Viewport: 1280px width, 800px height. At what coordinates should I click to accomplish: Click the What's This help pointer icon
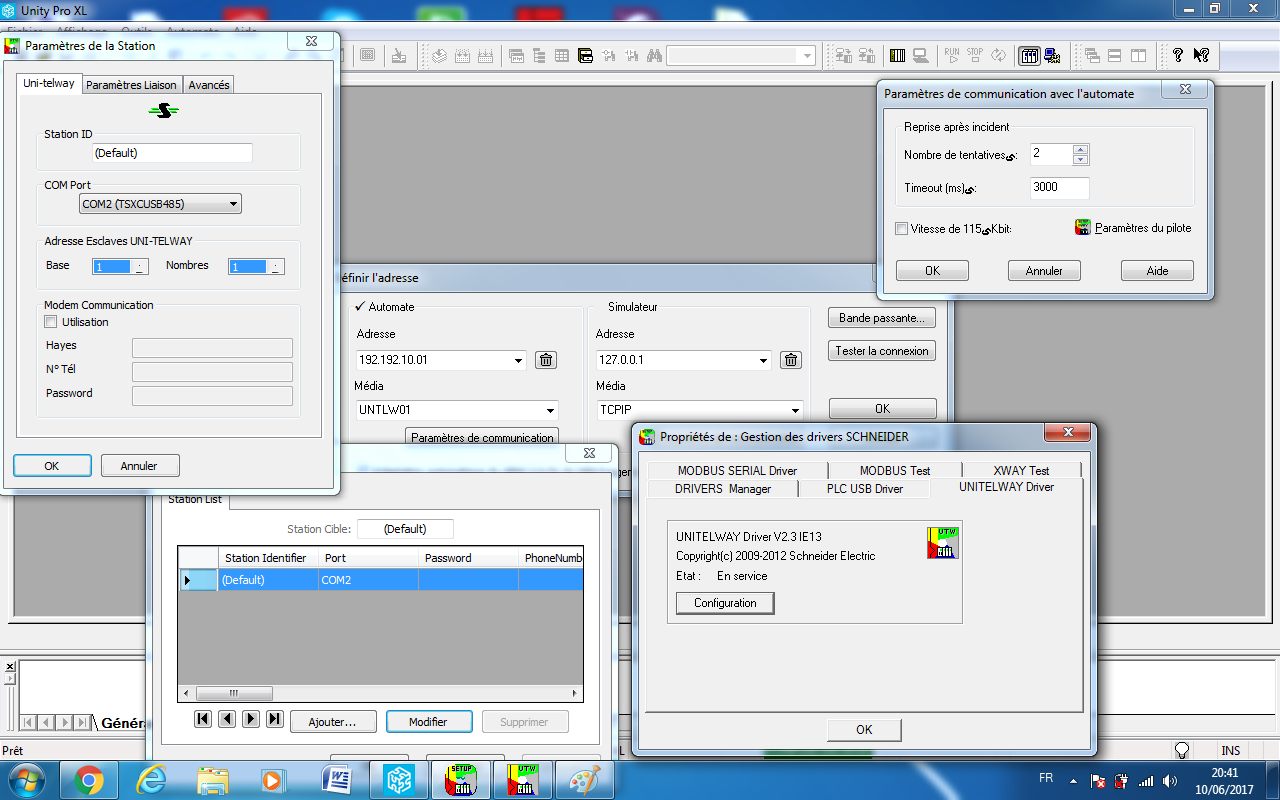(1201, 56)
